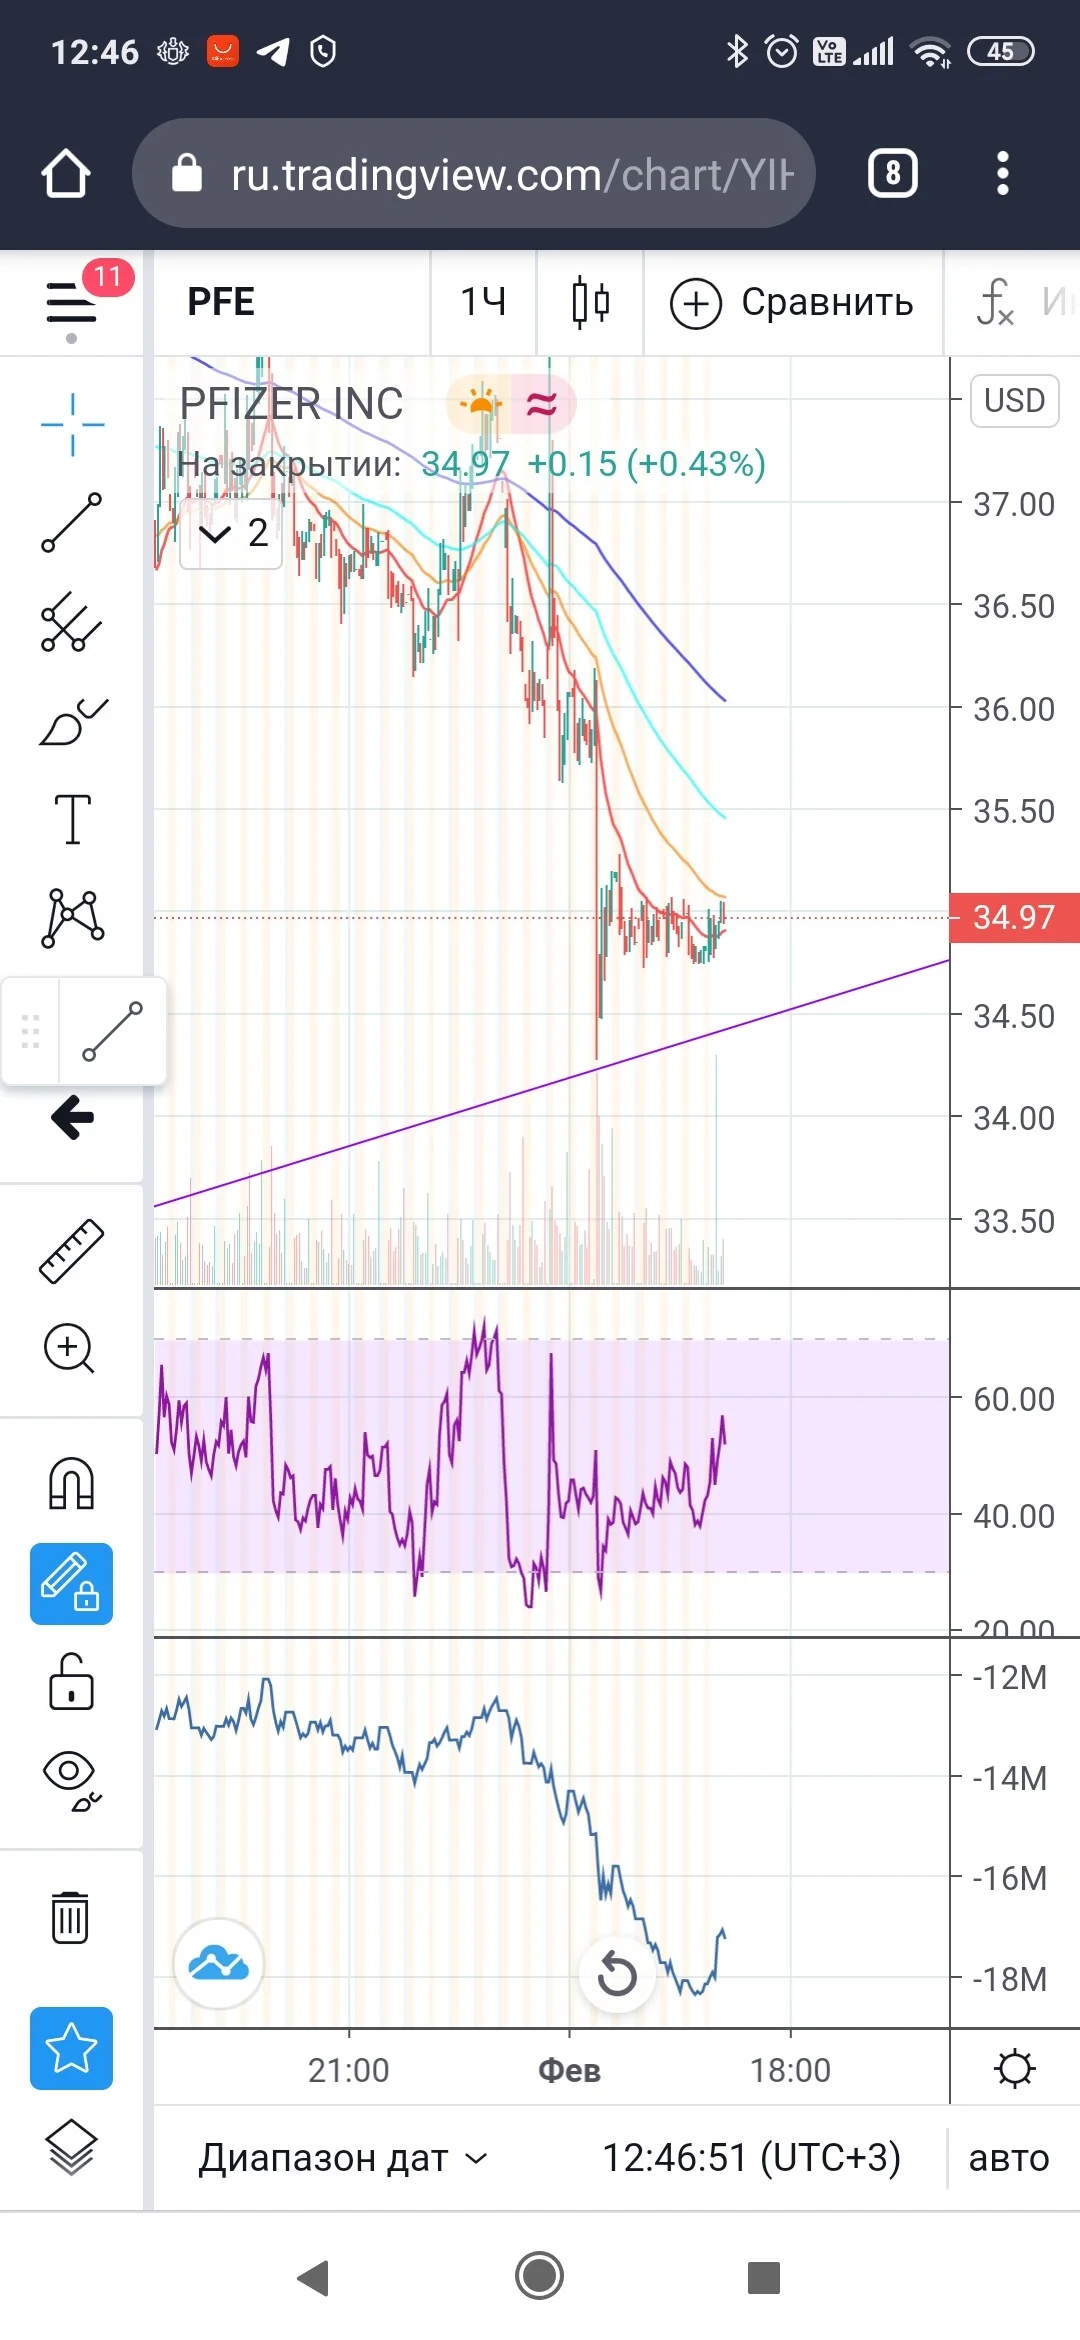Change the candlestick chart type
This screenshot has height=2340, width=1080.
point(590,302)
